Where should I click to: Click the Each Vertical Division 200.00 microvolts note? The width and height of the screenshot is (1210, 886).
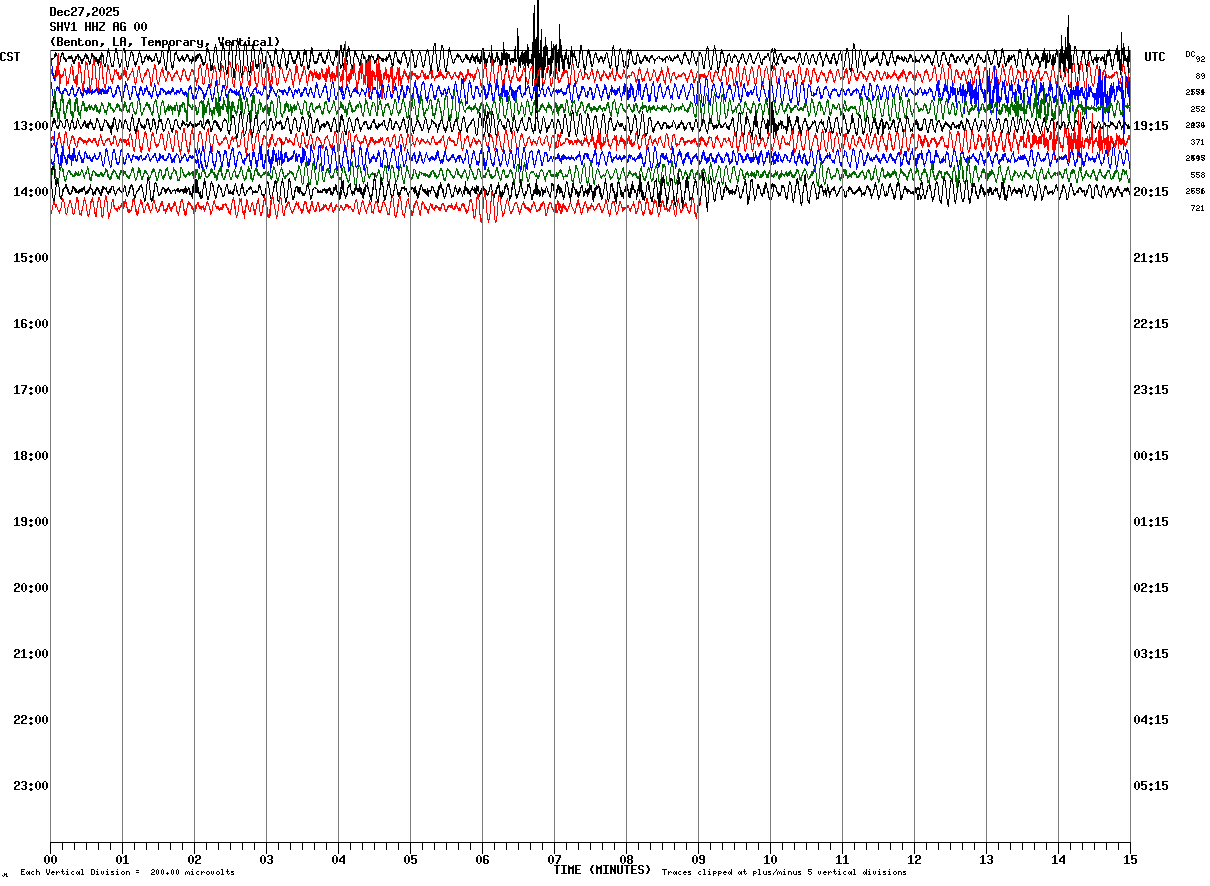coord(127,873)
